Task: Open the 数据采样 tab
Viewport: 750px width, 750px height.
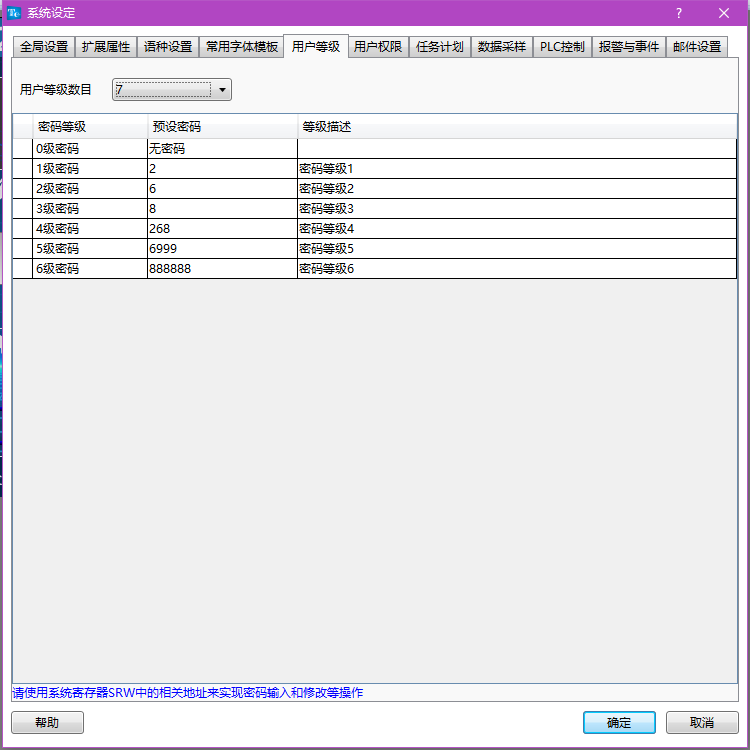Action: pos(502,47)
